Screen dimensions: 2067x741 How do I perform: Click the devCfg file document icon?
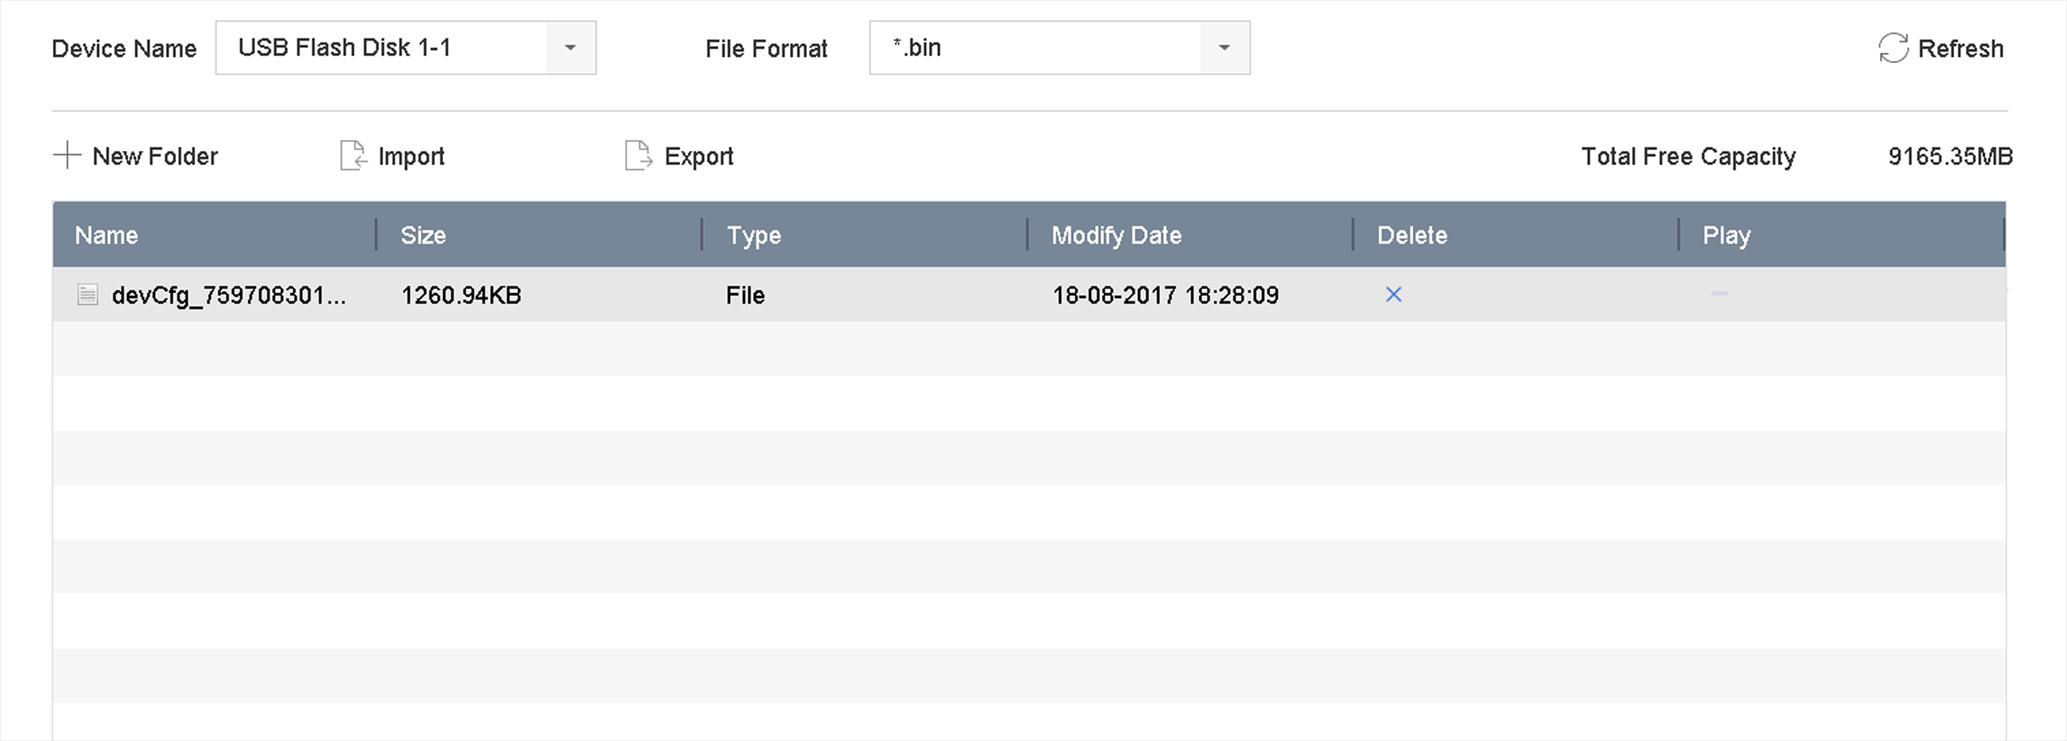88,295
